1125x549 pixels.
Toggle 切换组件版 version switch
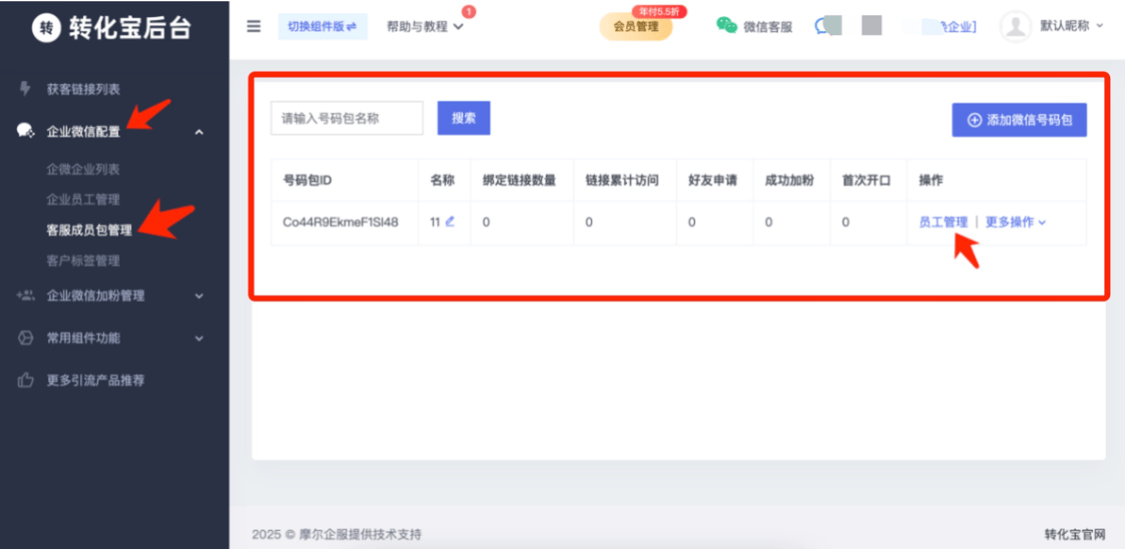322,26
